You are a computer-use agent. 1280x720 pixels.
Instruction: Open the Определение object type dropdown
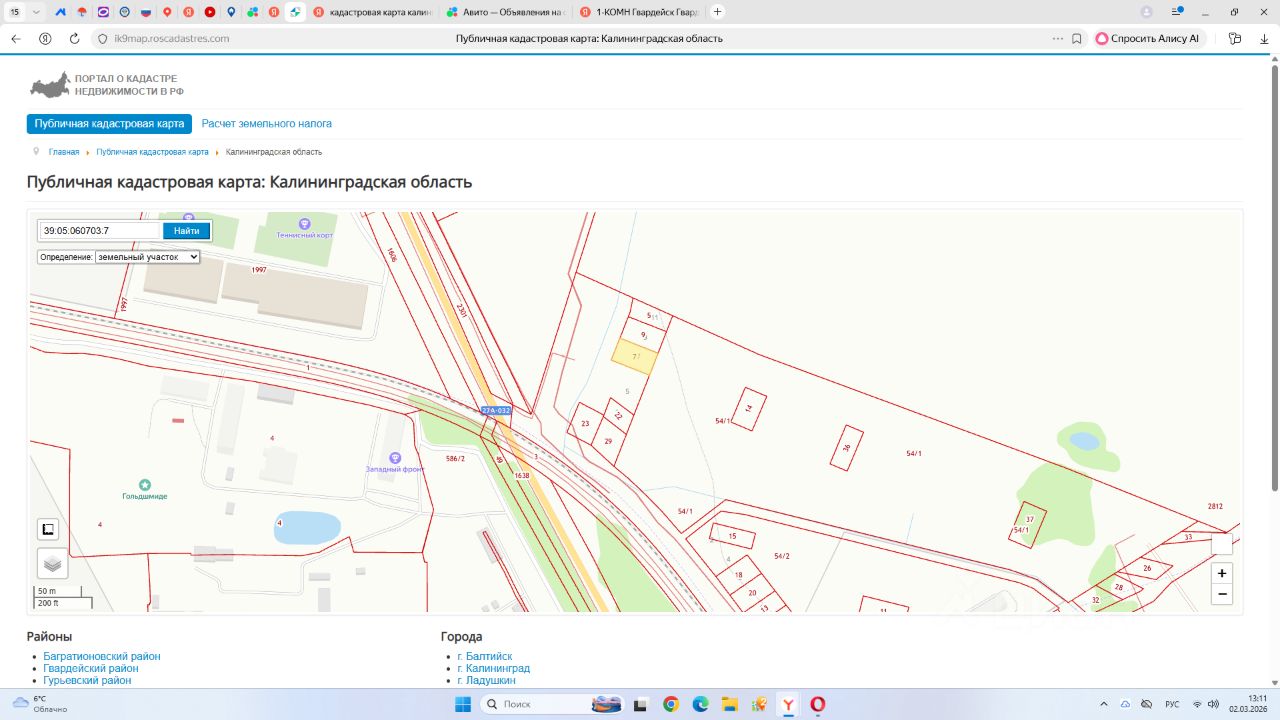(x=148, y=257)
